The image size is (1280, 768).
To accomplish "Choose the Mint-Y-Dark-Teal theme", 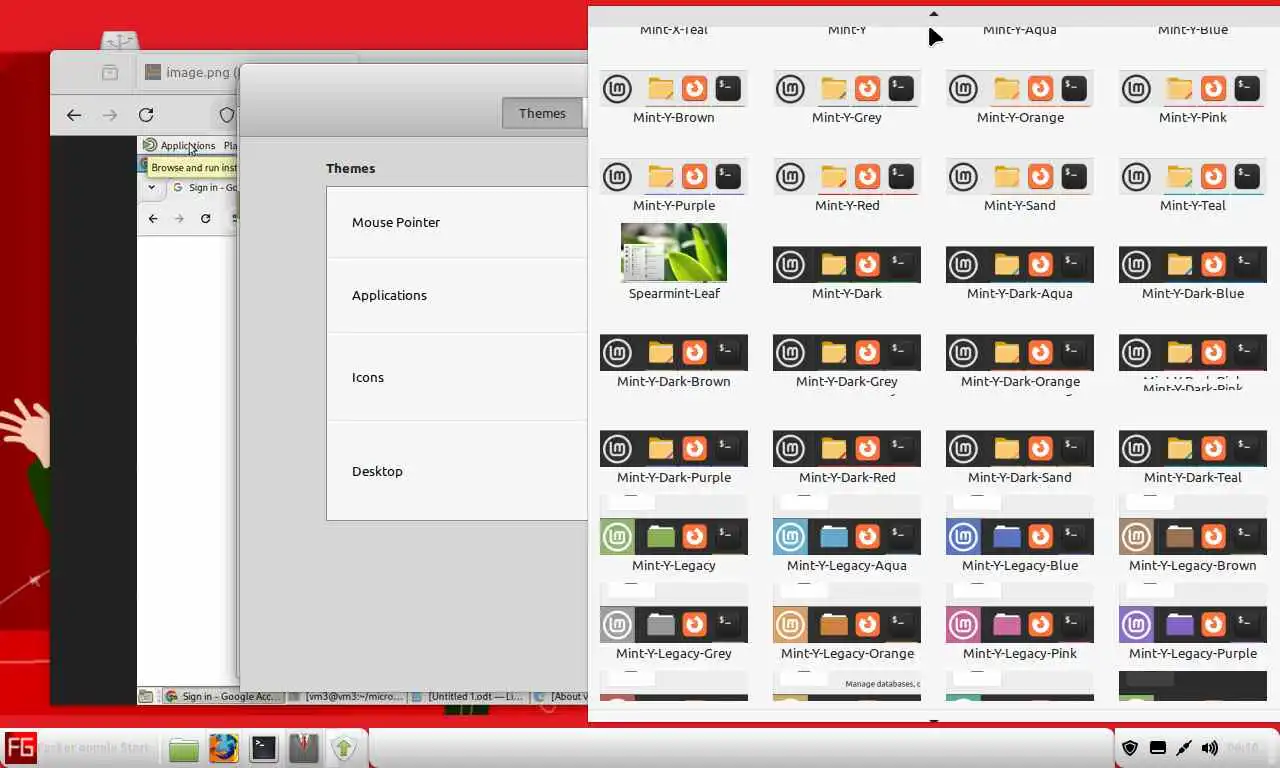I will pyautogui.click(x=1193, y=449).
